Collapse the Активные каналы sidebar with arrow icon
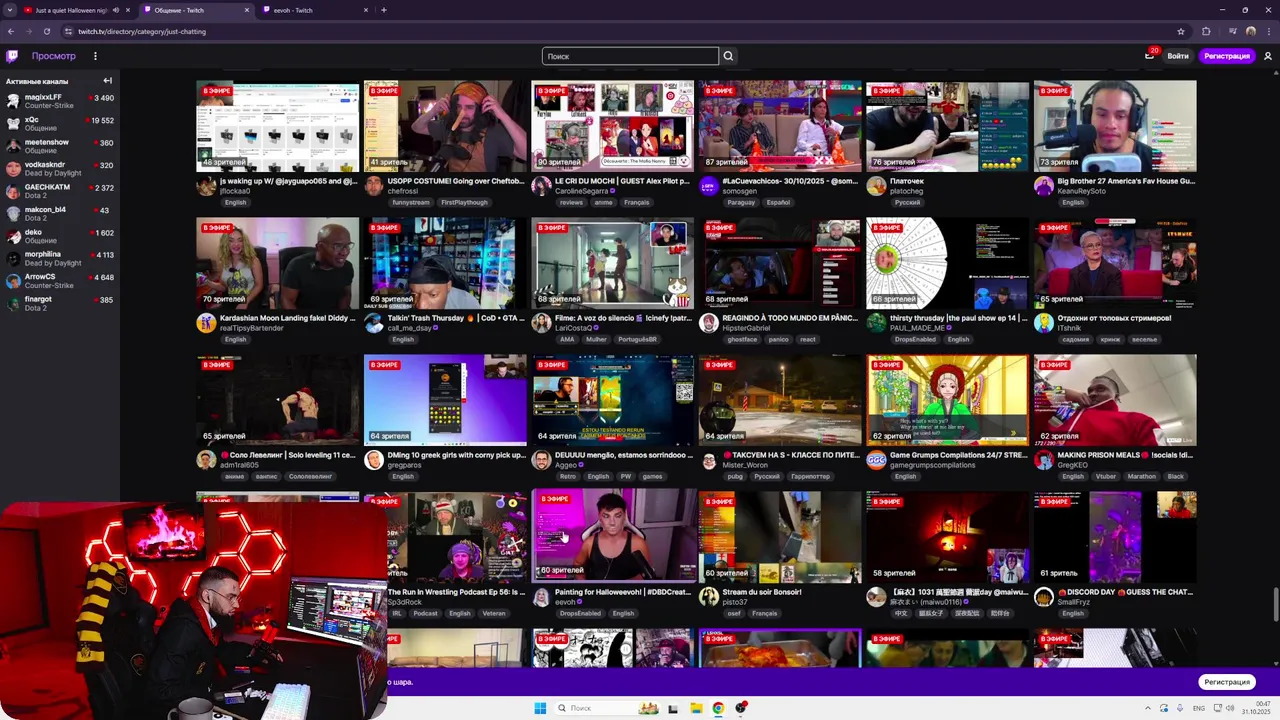The image size is (1280, 720). [107, 81]
